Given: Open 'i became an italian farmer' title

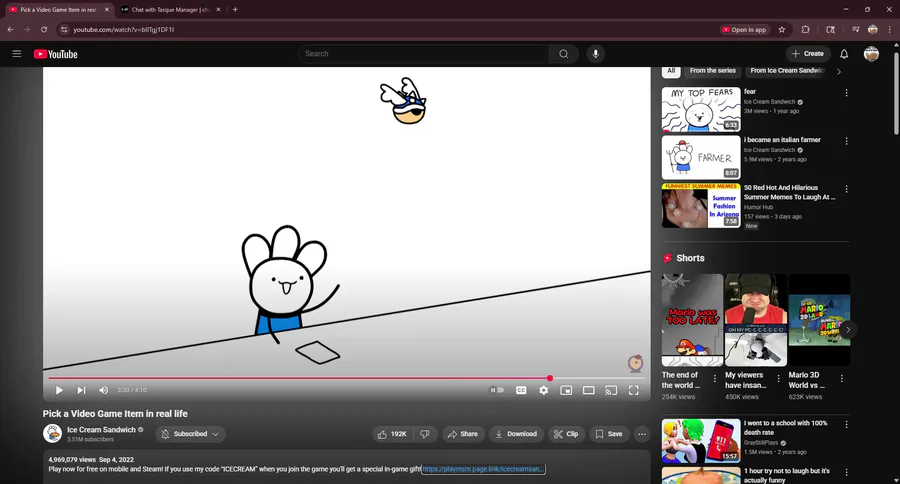Looking at the screenshot, I should (782, 140).
